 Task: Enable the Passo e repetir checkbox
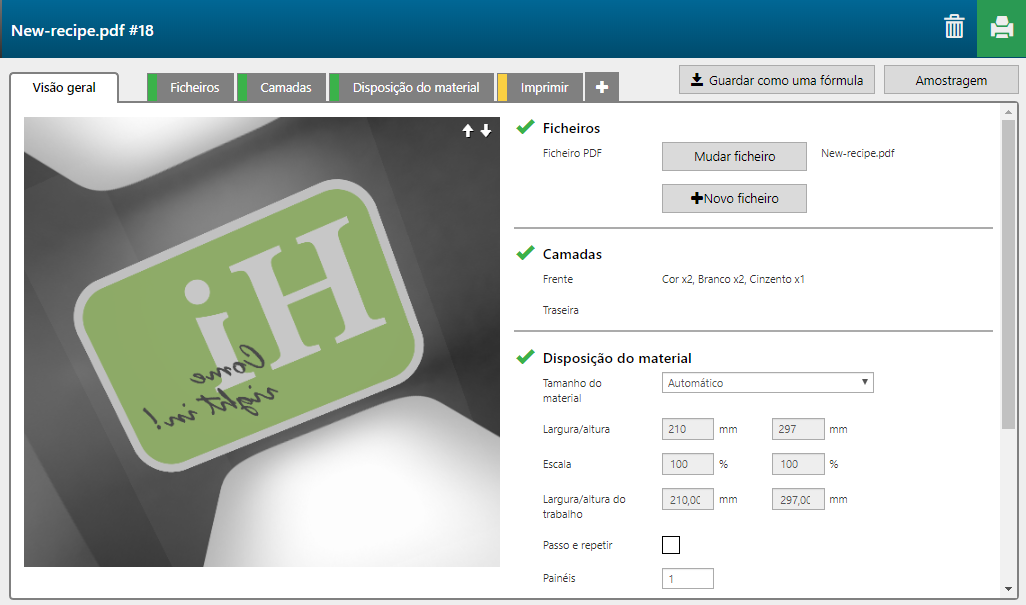tap(671, 545)
